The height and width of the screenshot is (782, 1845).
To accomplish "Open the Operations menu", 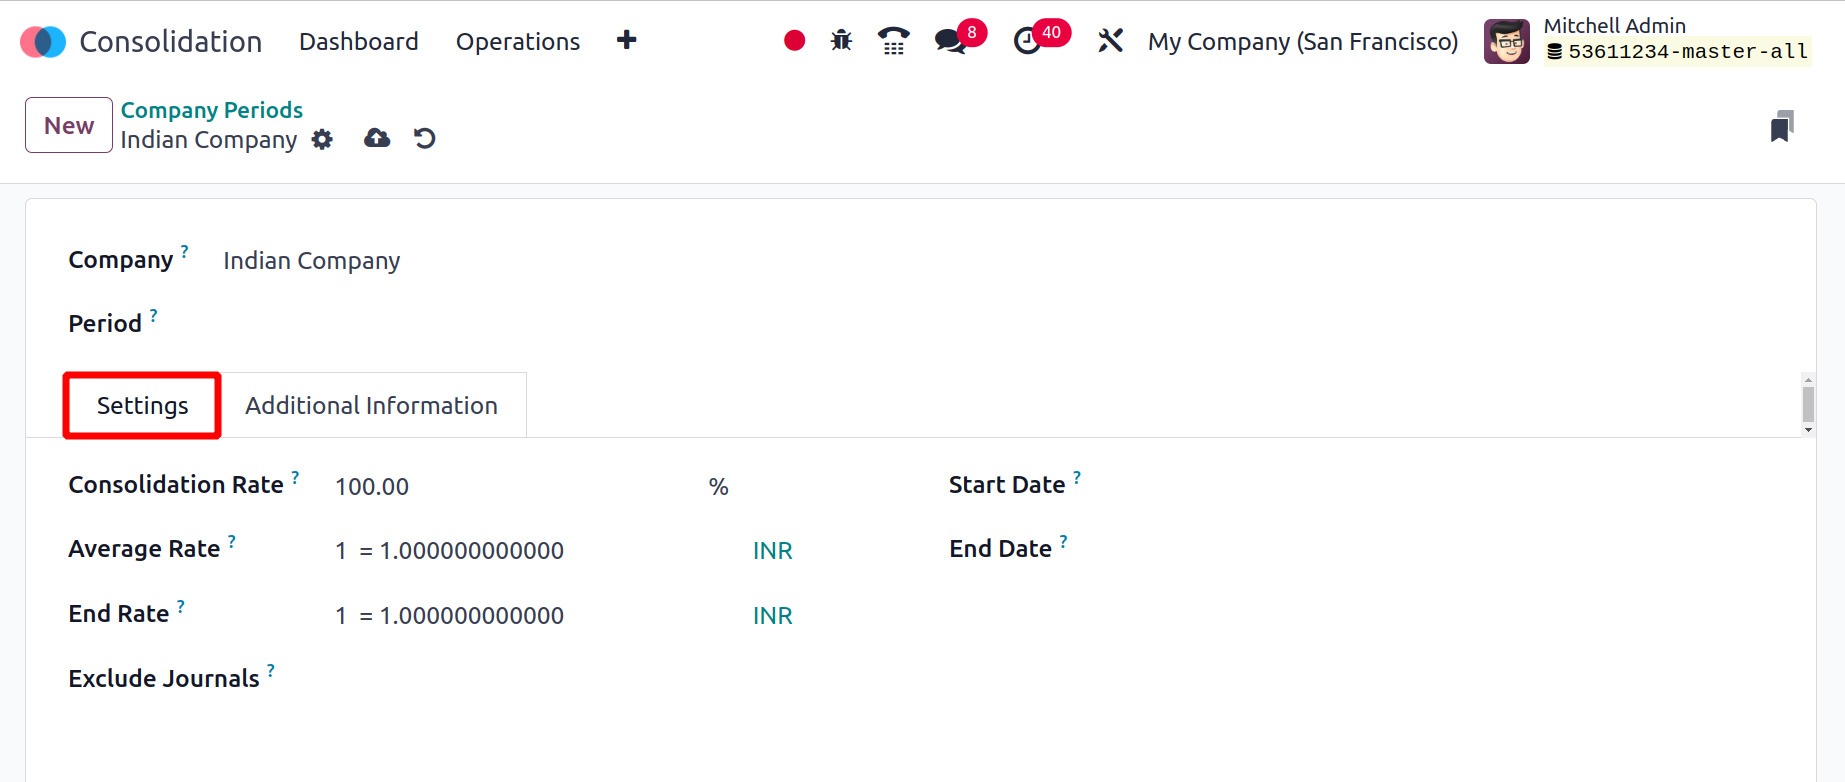I will [518, 41].
